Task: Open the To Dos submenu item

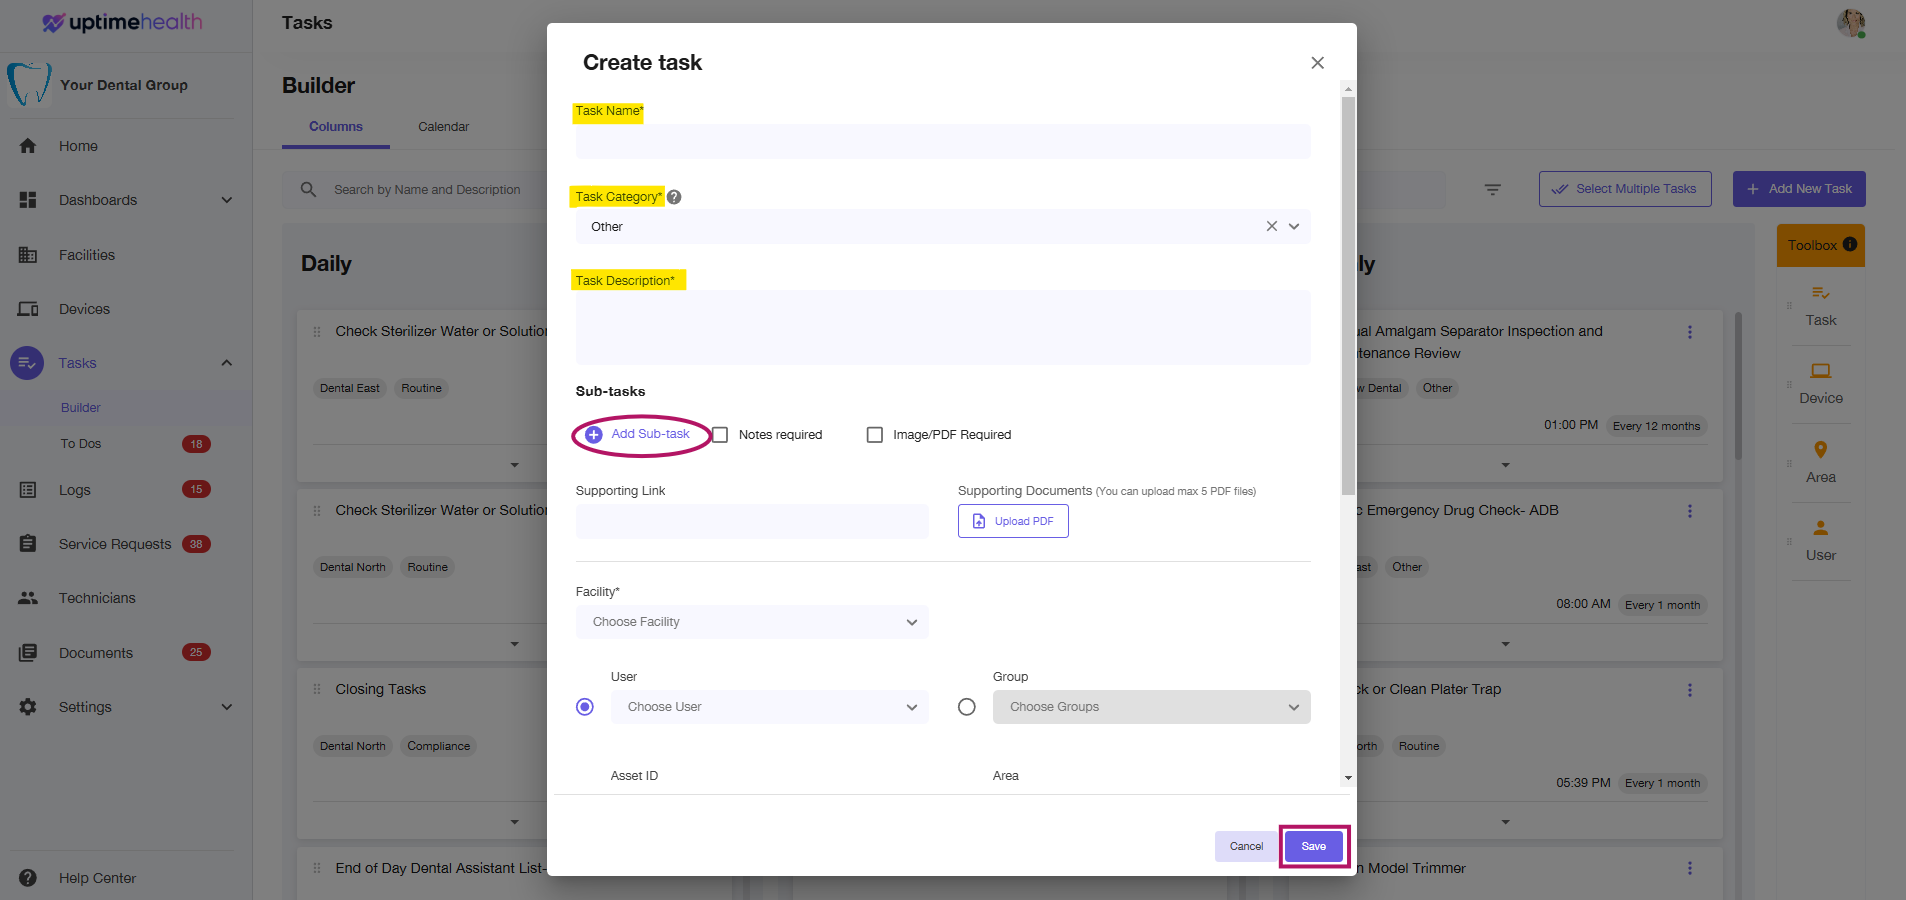Action: 81,444
